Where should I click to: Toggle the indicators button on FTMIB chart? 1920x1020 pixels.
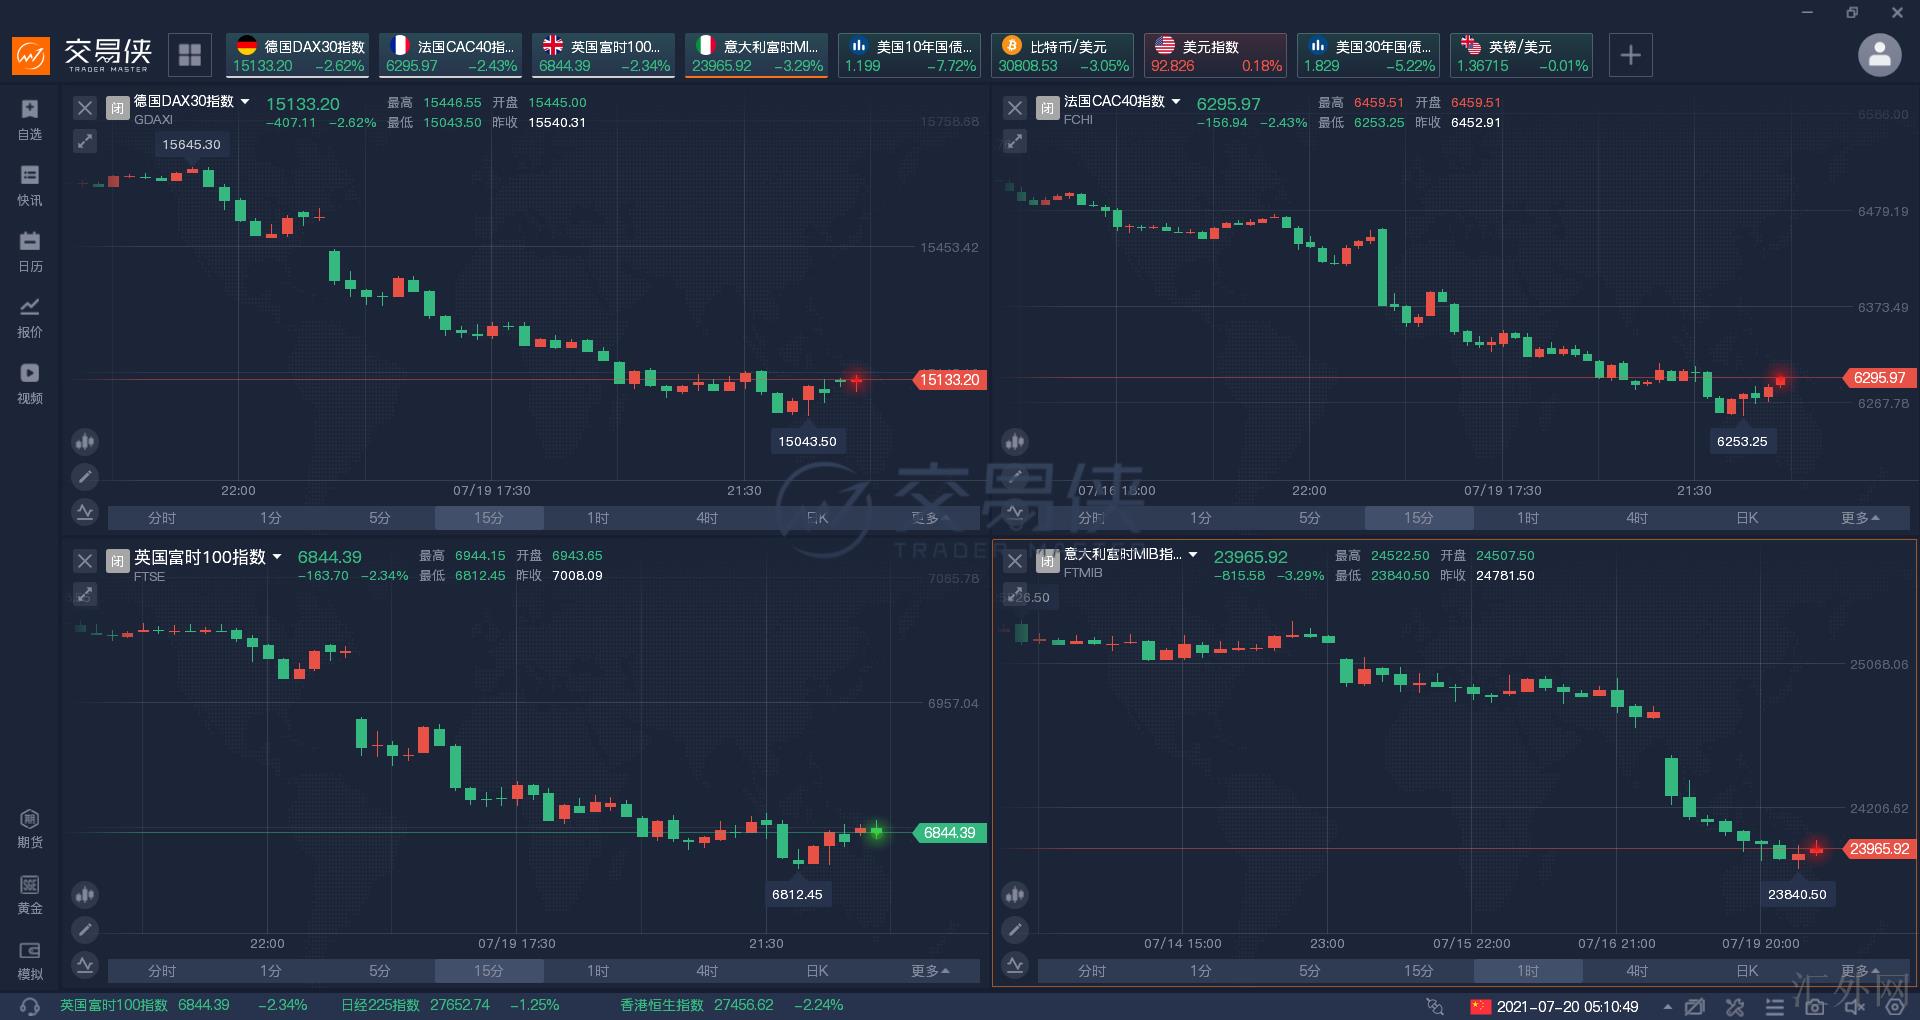(1015, 965)
